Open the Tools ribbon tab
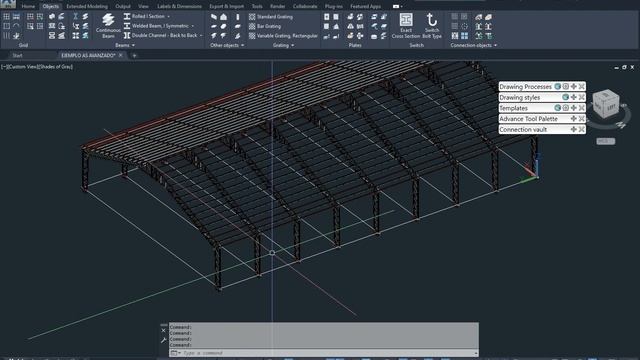 [257, 6]
